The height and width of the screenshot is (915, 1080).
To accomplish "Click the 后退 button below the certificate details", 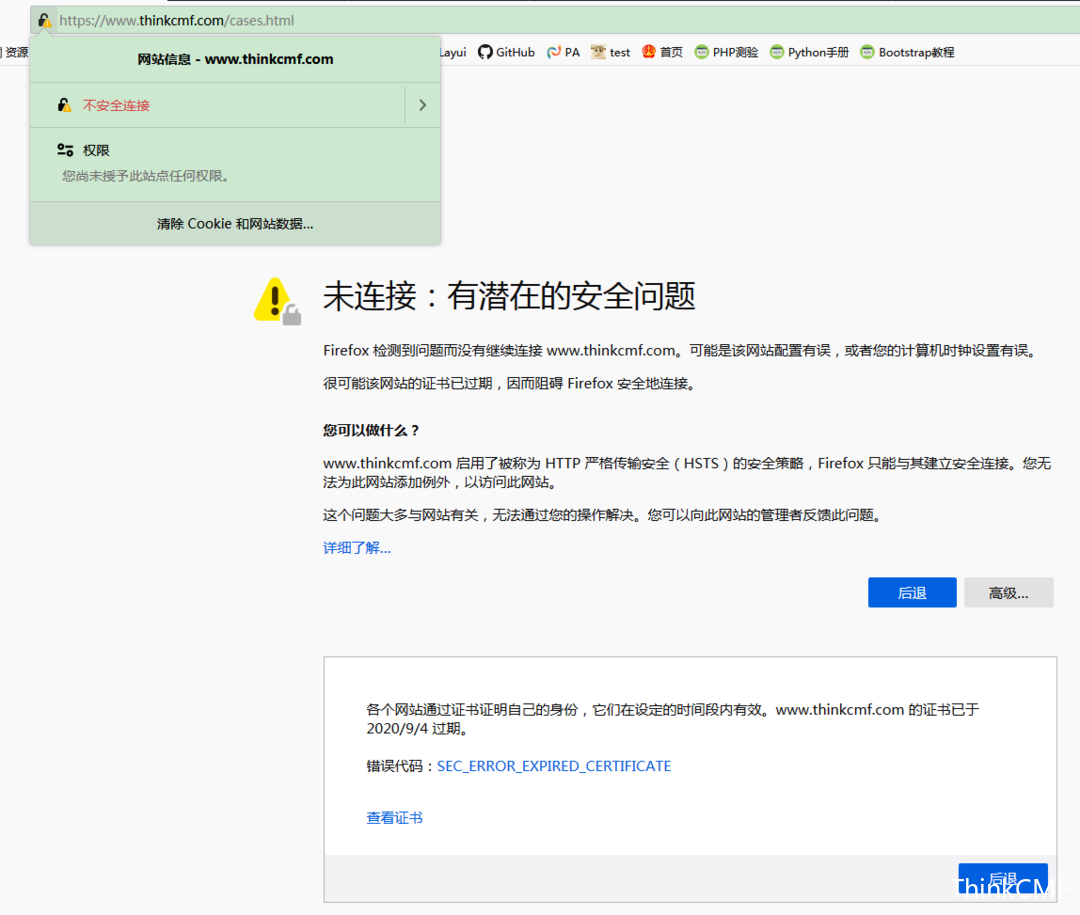I will pos(1003,879).
